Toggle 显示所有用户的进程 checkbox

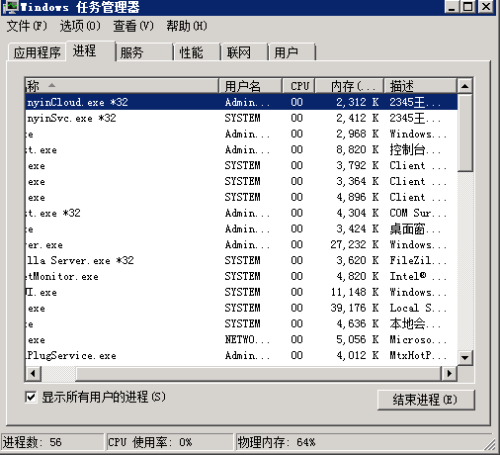(x=31, y=397)
